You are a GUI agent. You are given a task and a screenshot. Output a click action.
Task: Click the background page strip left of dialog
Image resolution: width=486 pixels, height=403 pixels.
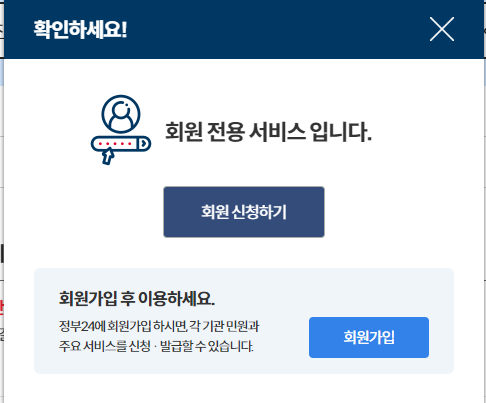(x=2, y=201)
